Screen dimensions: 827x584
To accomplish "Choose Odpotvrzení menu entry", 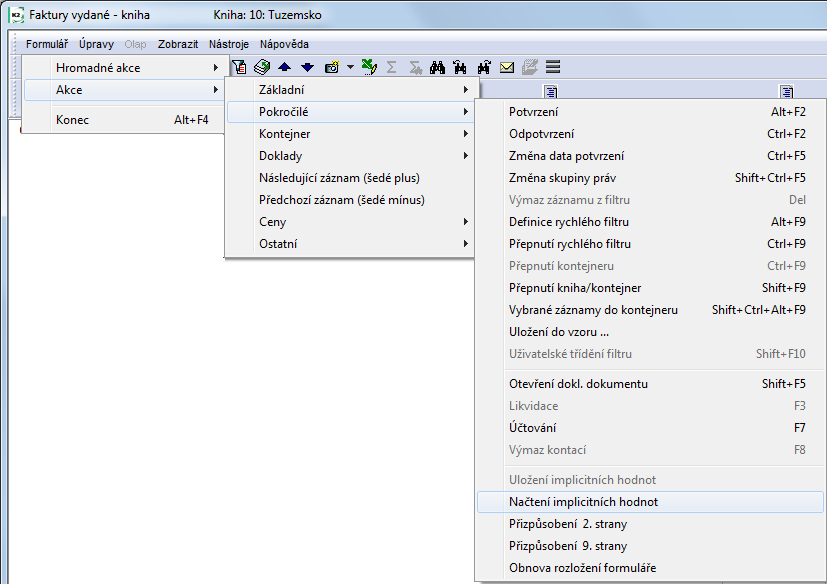I will pyautogui.click(x=650, y=134).
